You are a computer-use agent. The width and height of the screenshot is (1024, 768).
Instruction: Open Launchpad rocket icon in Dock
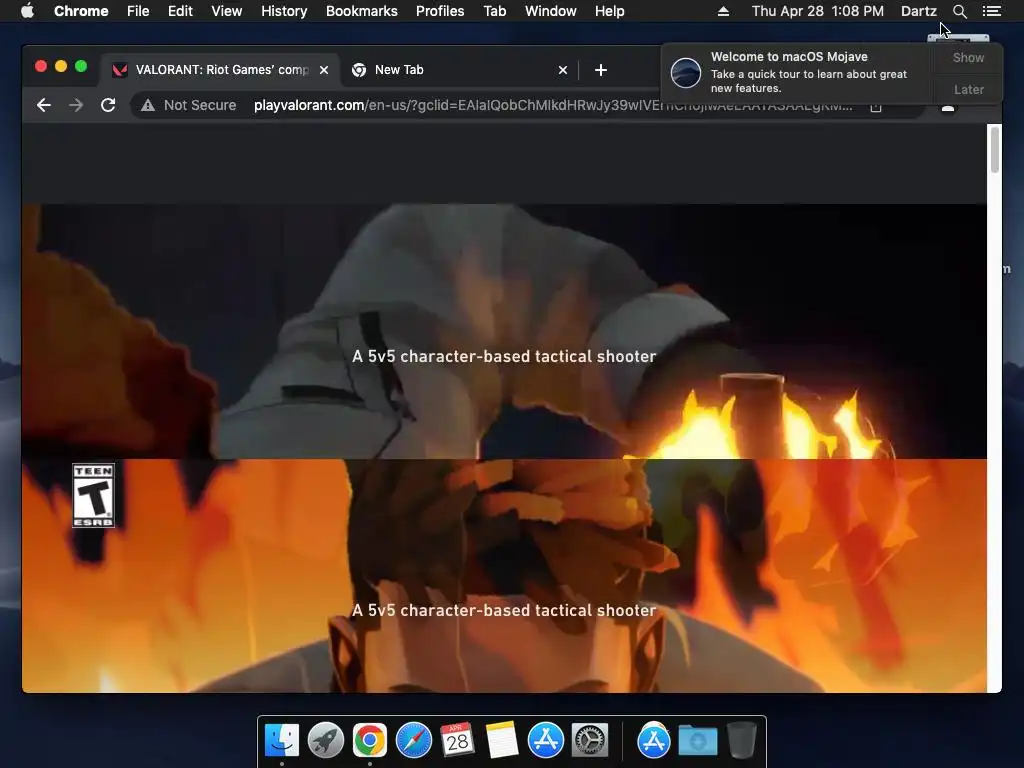[326, 740]
